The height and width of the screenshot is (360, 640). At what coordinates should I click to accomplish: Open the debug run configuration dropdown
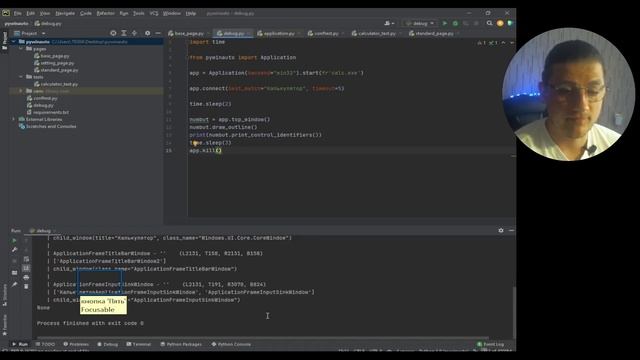(420, 24)
